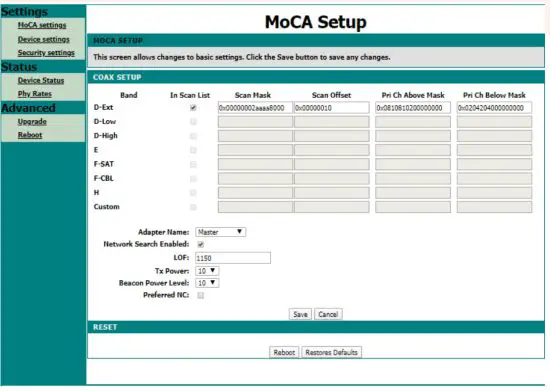Image resolution: width=550 pixels, height=391 pixels.
Task: Click the H band Scan Offset field
Action: tap(332, 193)
